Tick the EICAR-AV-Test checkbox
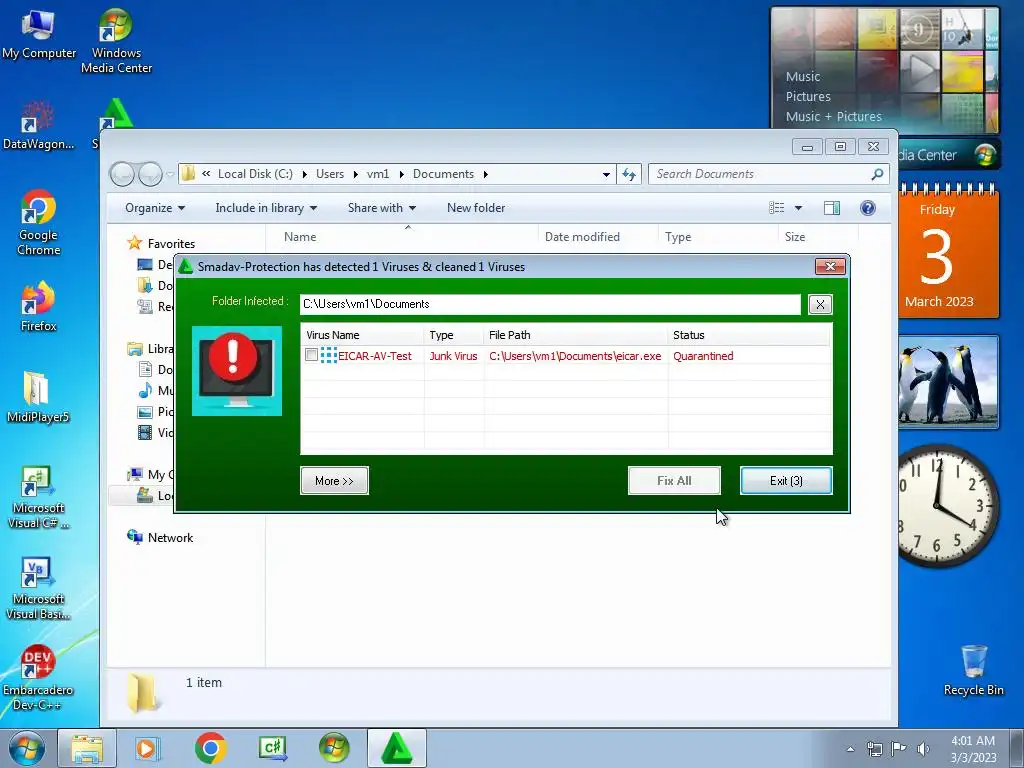 pyautogui.click(x=312, y=355)
